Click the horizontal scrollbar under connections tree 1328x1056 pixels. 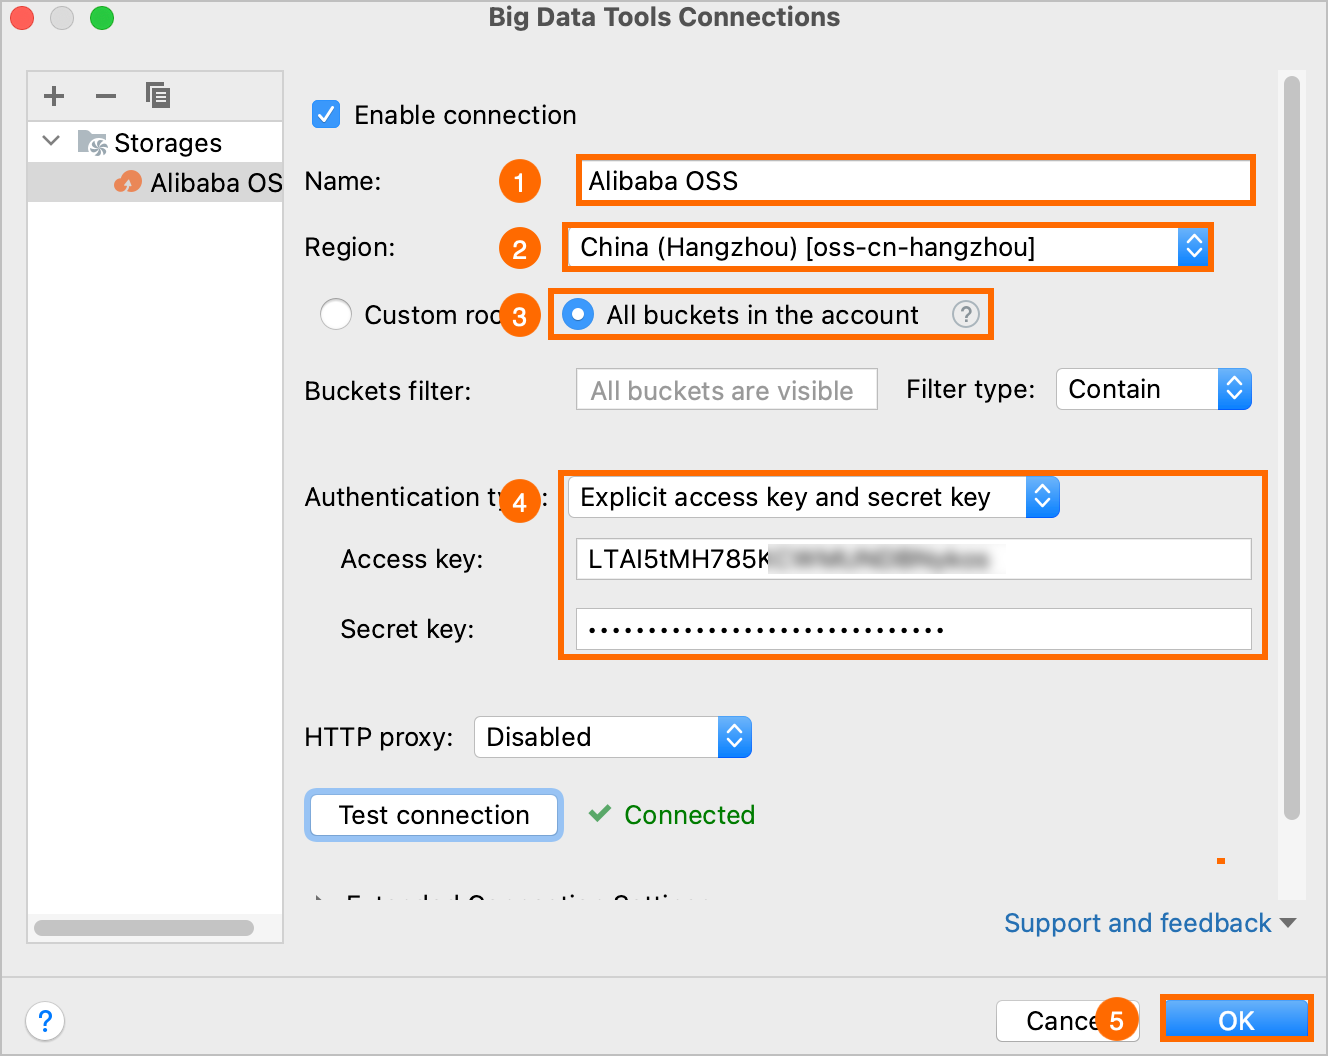(x=144, y=928)
